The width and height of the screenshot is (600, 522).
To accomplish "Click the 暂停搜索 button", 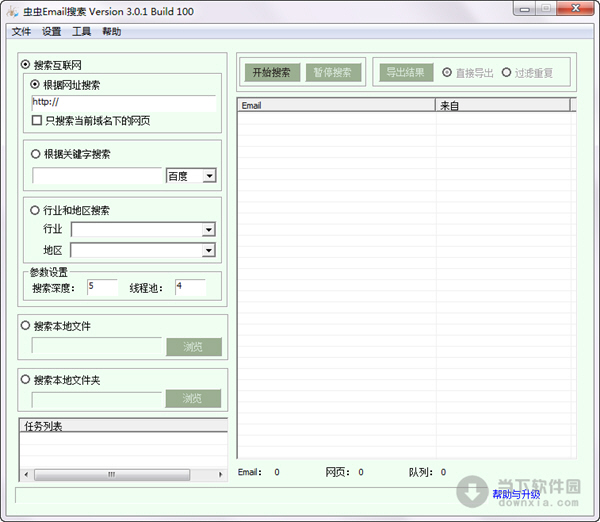I will click(x=333, y=72).
